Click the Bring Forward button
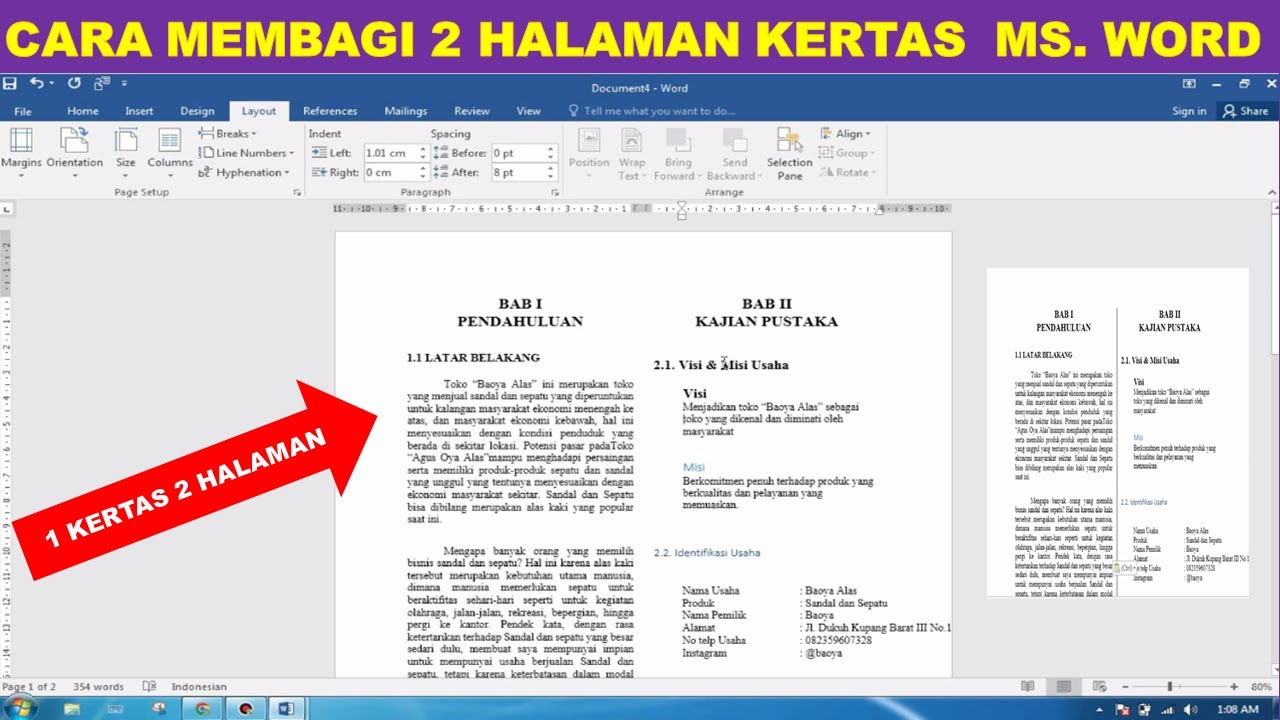Viewport: 1280px width, 720px height. pos(678,154)
